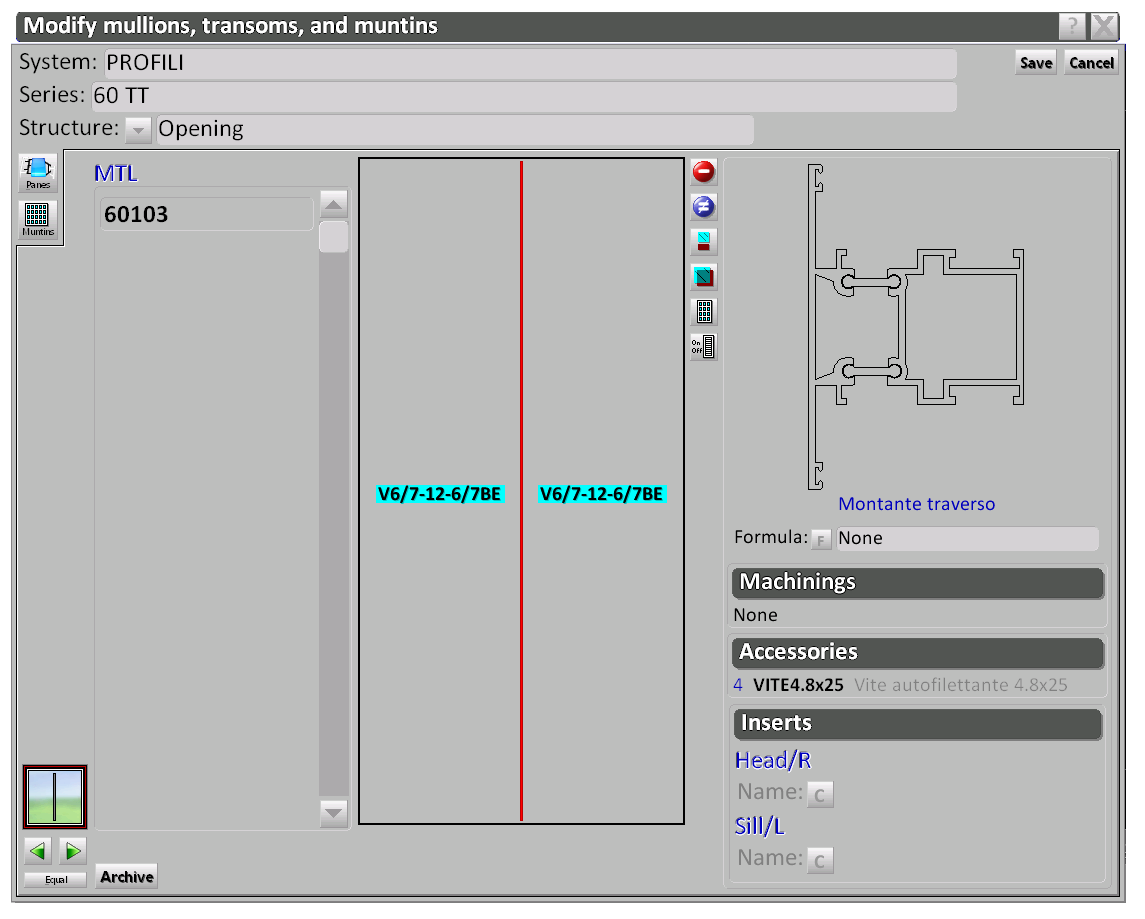
Task: Open the Inserts section header
Action: point(918,723)
